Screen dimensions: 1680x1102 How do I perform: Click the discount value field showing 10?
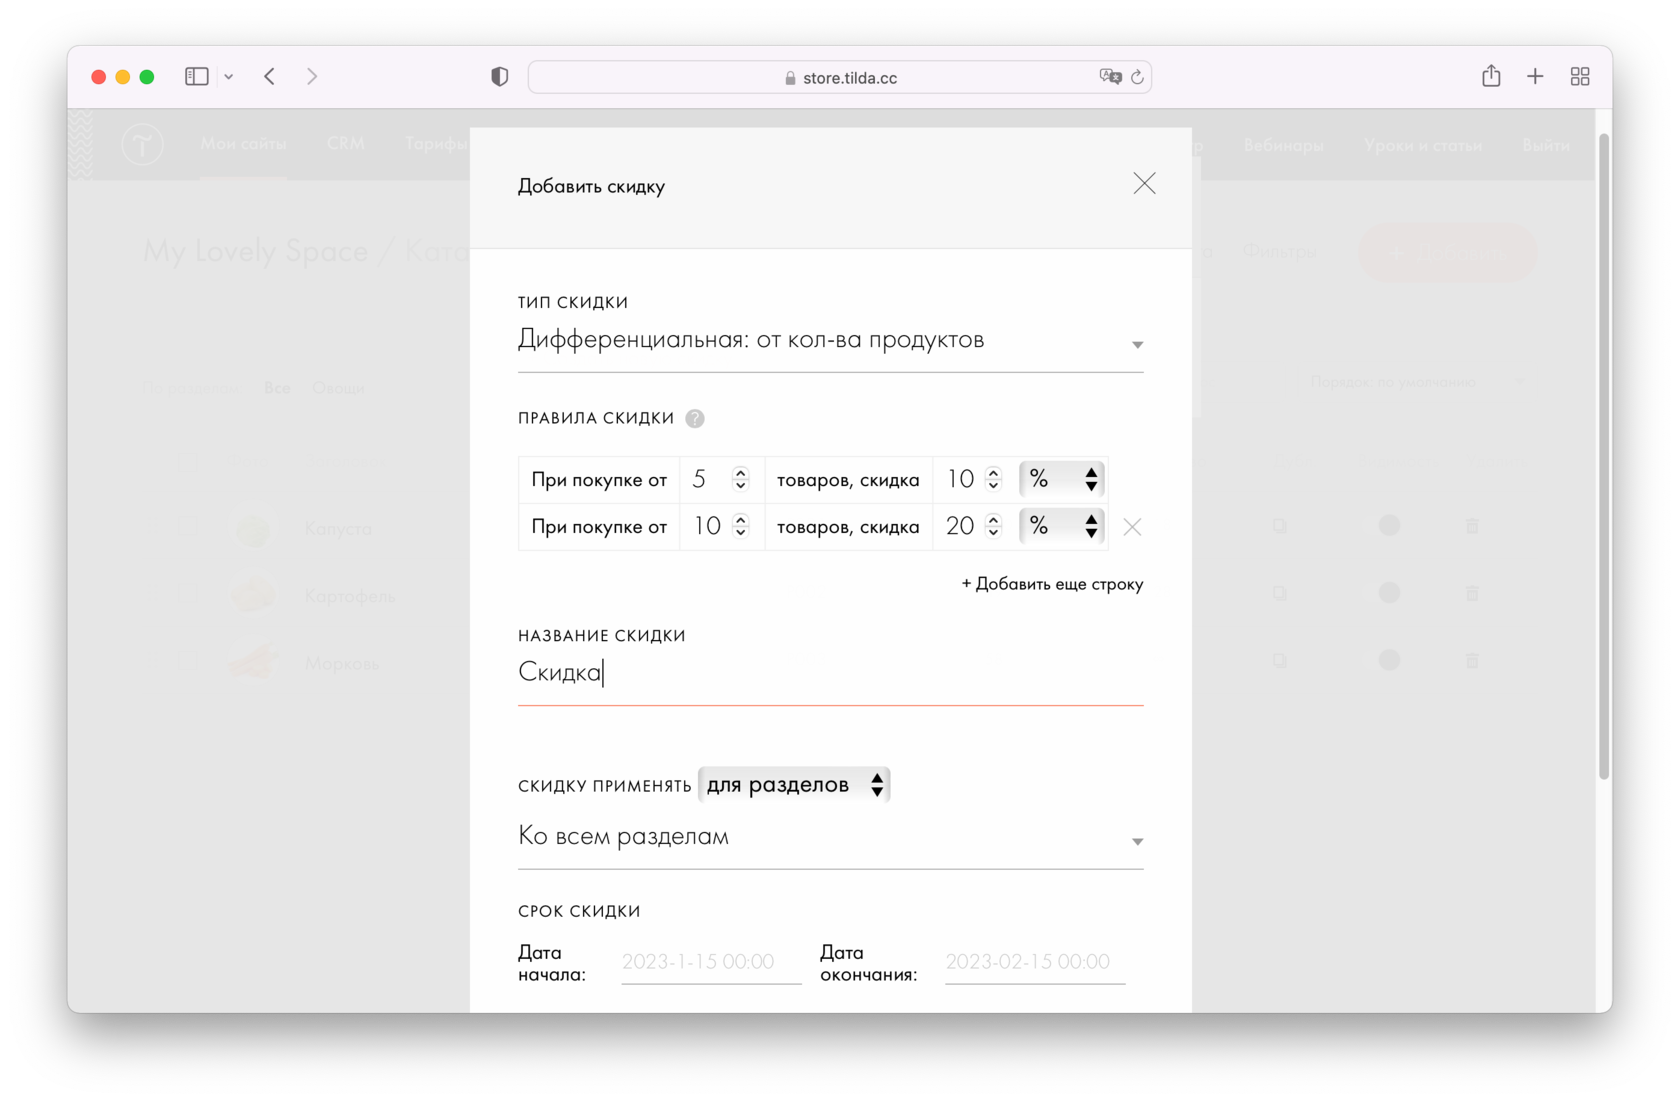click(x=959, y=480)
